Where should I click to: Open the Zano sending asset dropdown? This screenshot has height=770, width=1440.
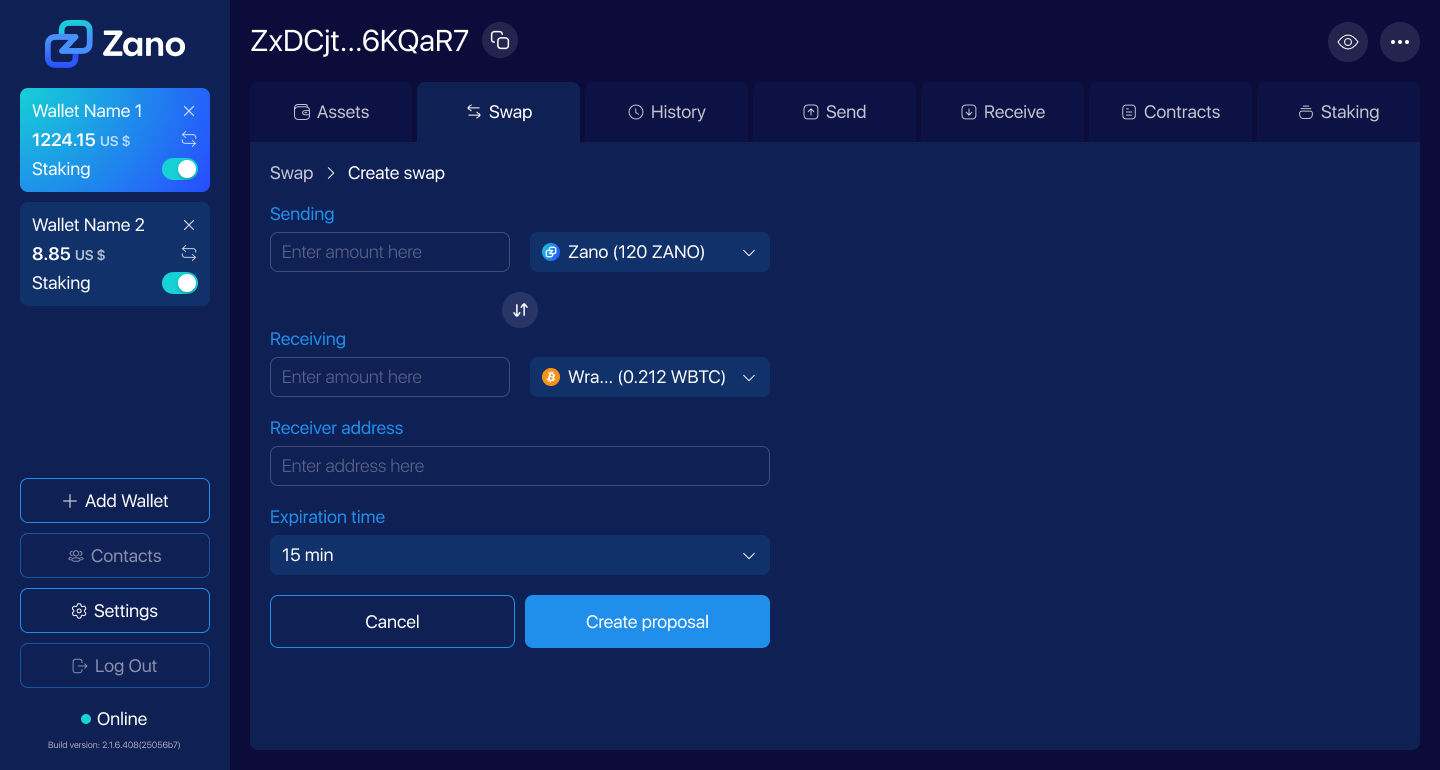[x=649, y=252]
